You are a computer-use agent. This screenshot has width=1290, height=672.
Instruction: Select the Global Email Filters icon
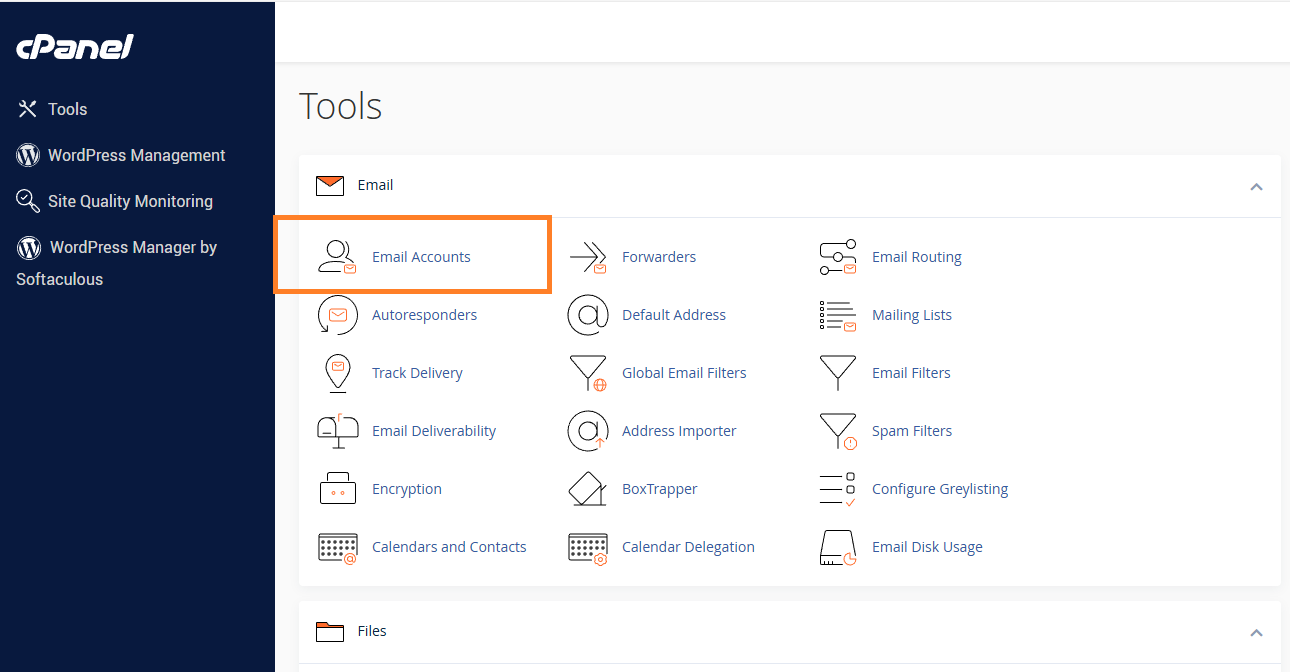(x=587, y=373)
